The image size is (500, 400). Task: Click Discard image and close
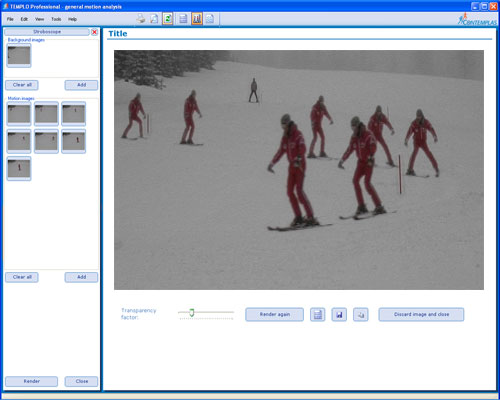pyautogui.click(x=421, y=314)
